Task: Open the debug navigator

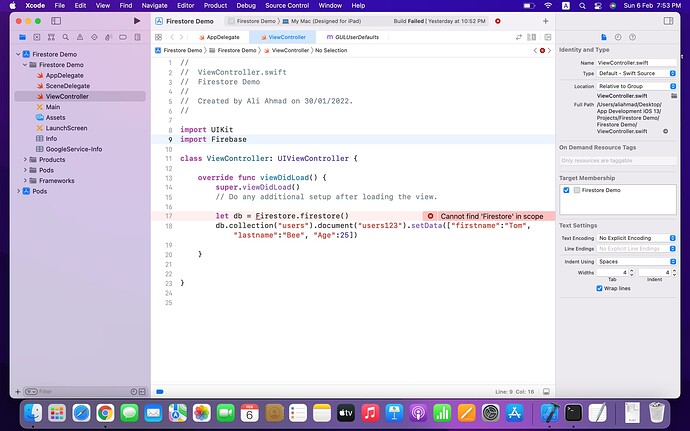Action: pos(108,37)
